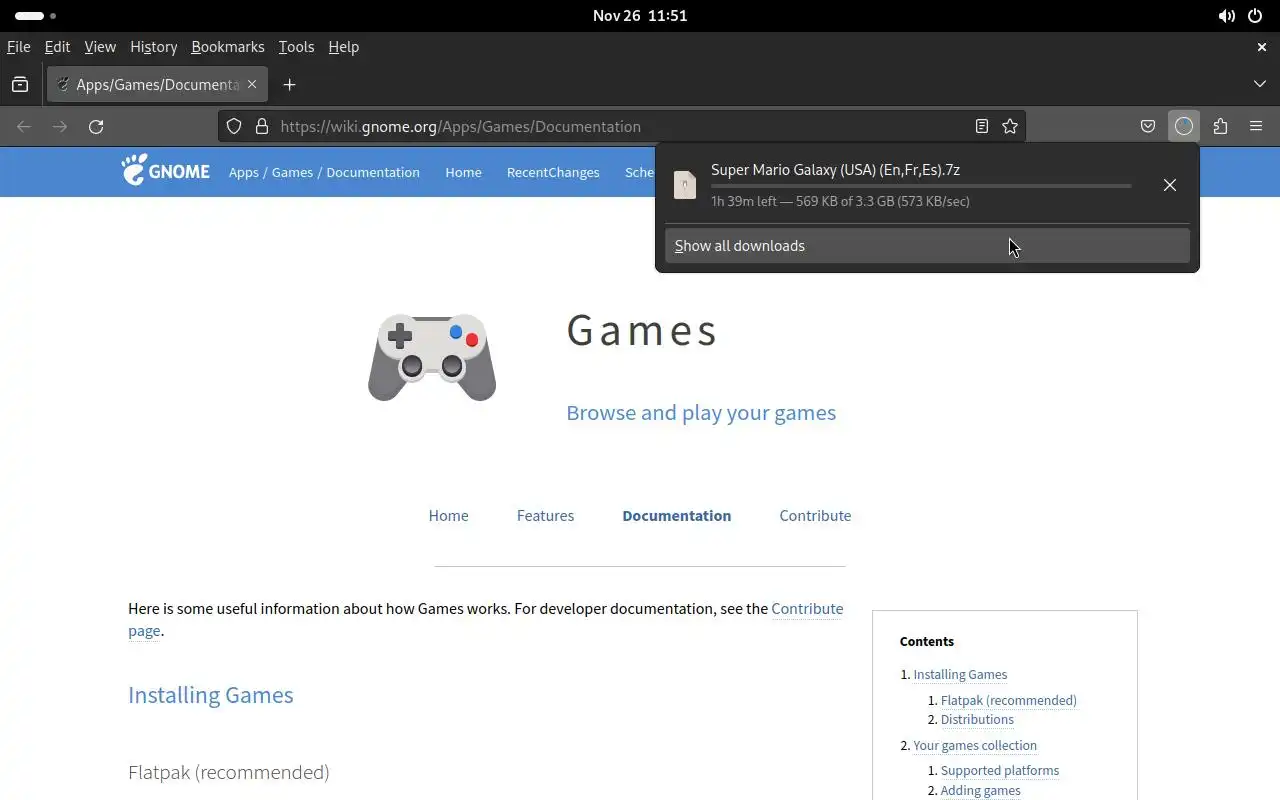View site security padlock info
This screenshot has height=800, width=1280.
click(x=262, y=127)
